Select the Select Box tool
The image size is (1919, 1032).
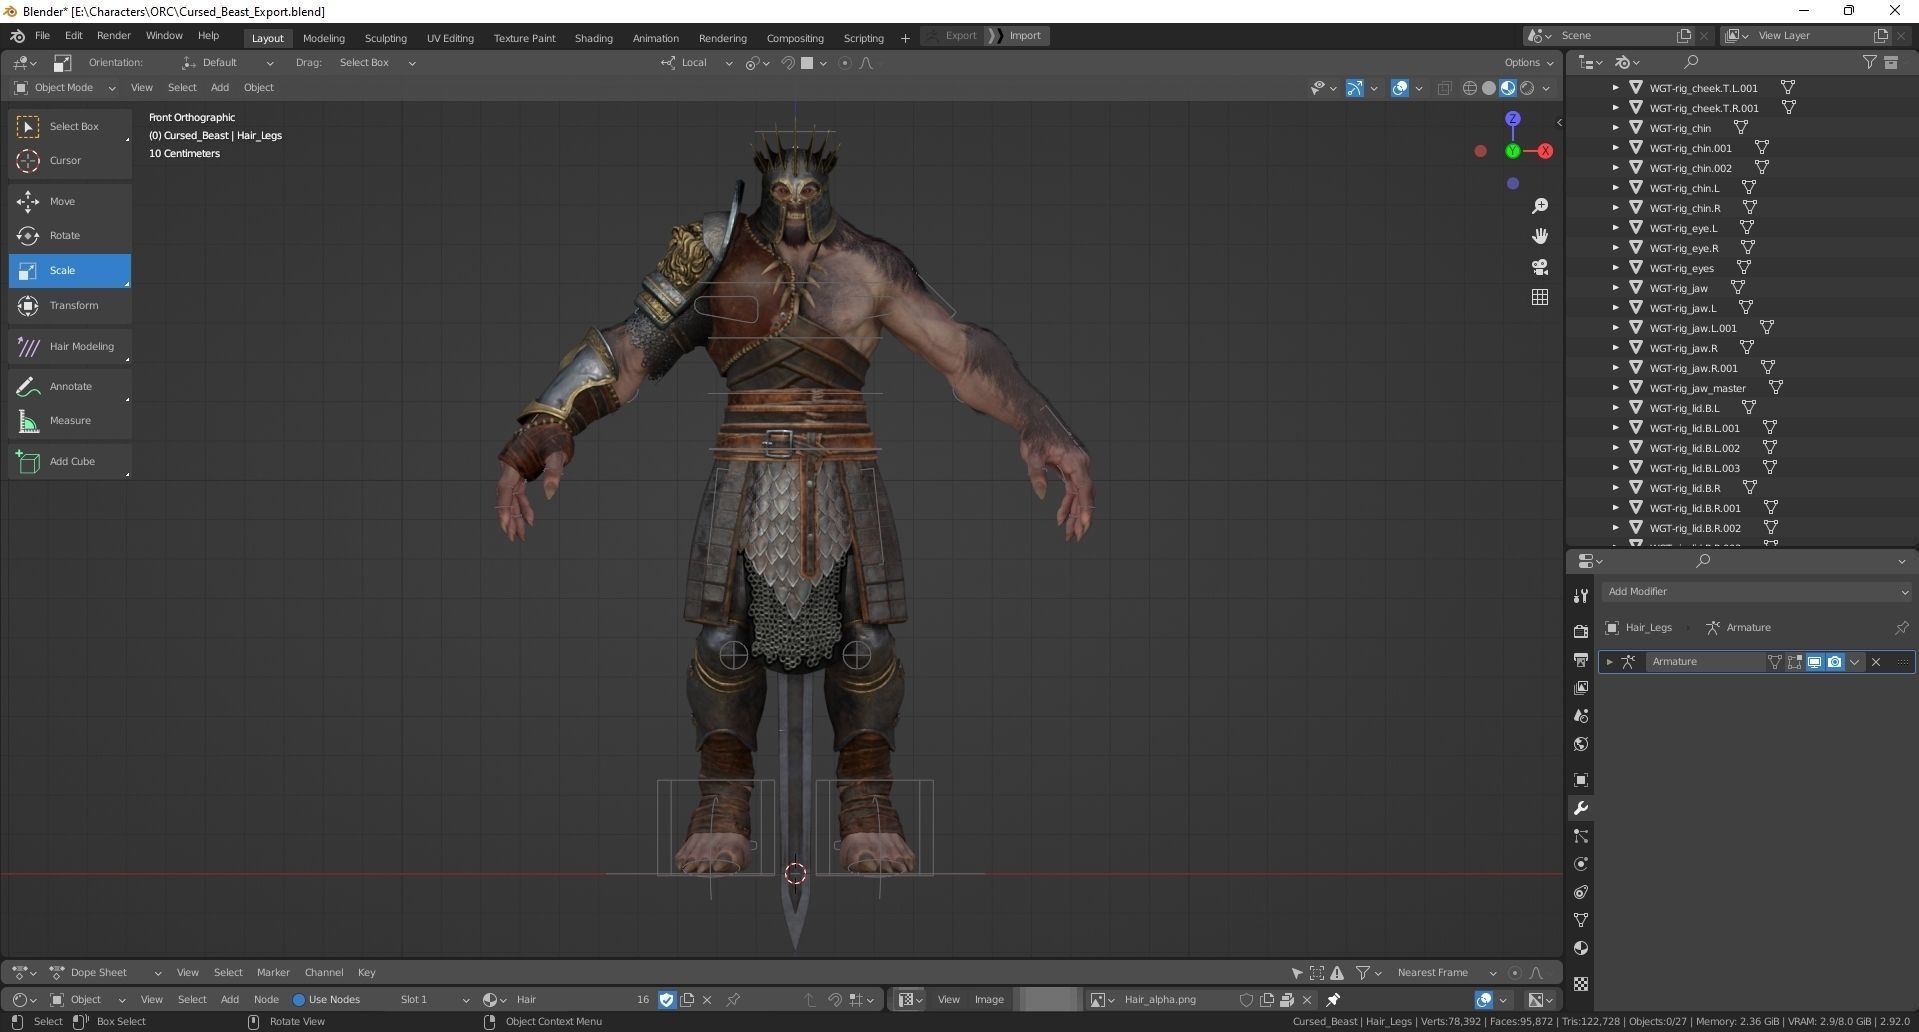tap(70, 126)
